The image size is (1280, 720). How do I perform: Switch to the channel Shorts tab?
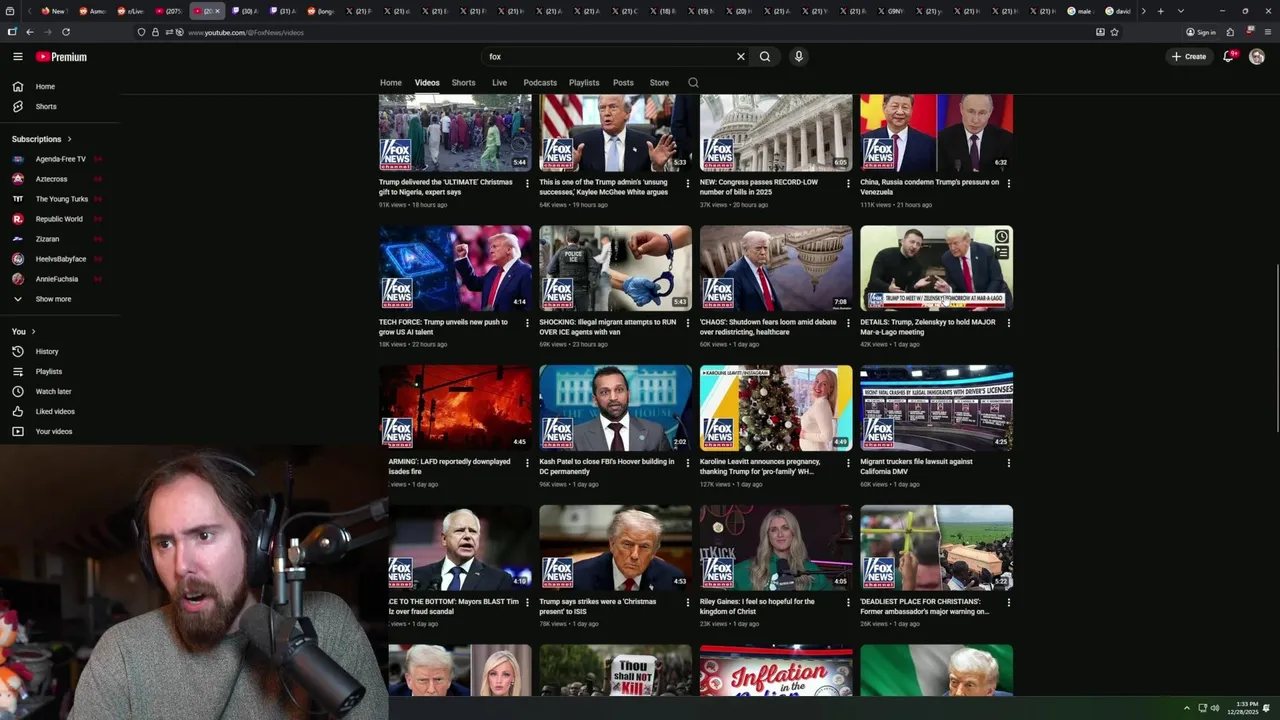[x=463, y=83]
